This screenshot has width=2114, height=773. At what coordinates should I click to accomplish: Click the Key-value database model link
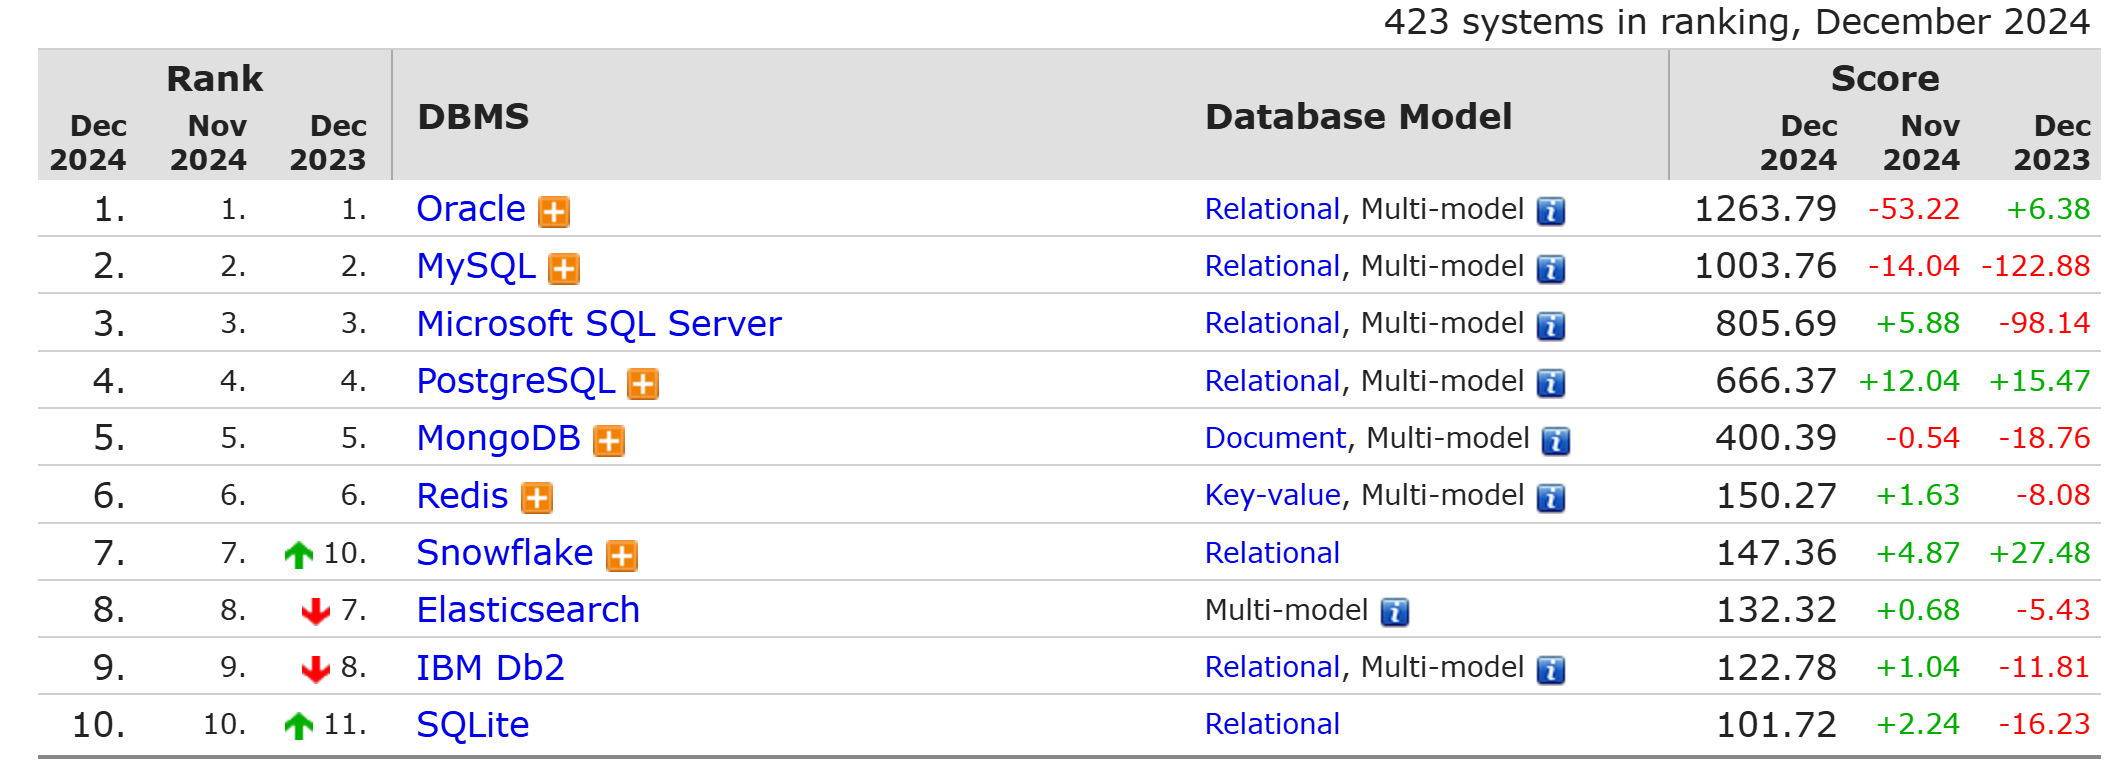pos(1272,495)
